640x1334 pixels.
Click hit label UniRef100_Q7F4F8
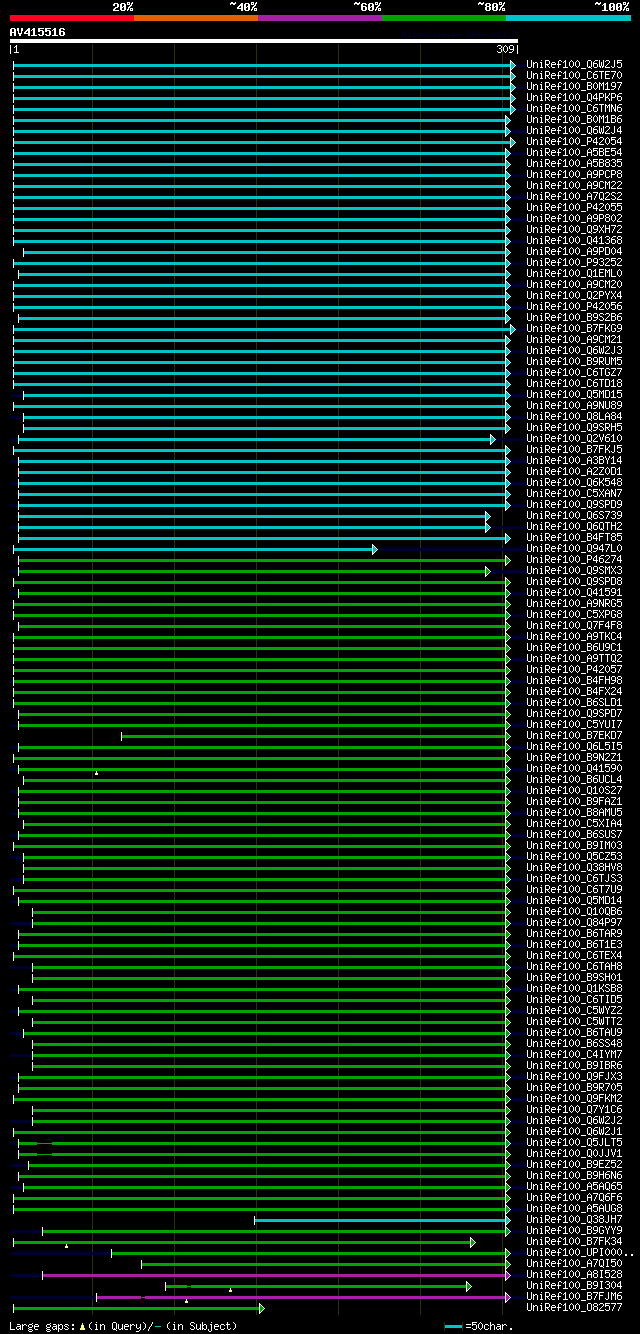(574, 625)
